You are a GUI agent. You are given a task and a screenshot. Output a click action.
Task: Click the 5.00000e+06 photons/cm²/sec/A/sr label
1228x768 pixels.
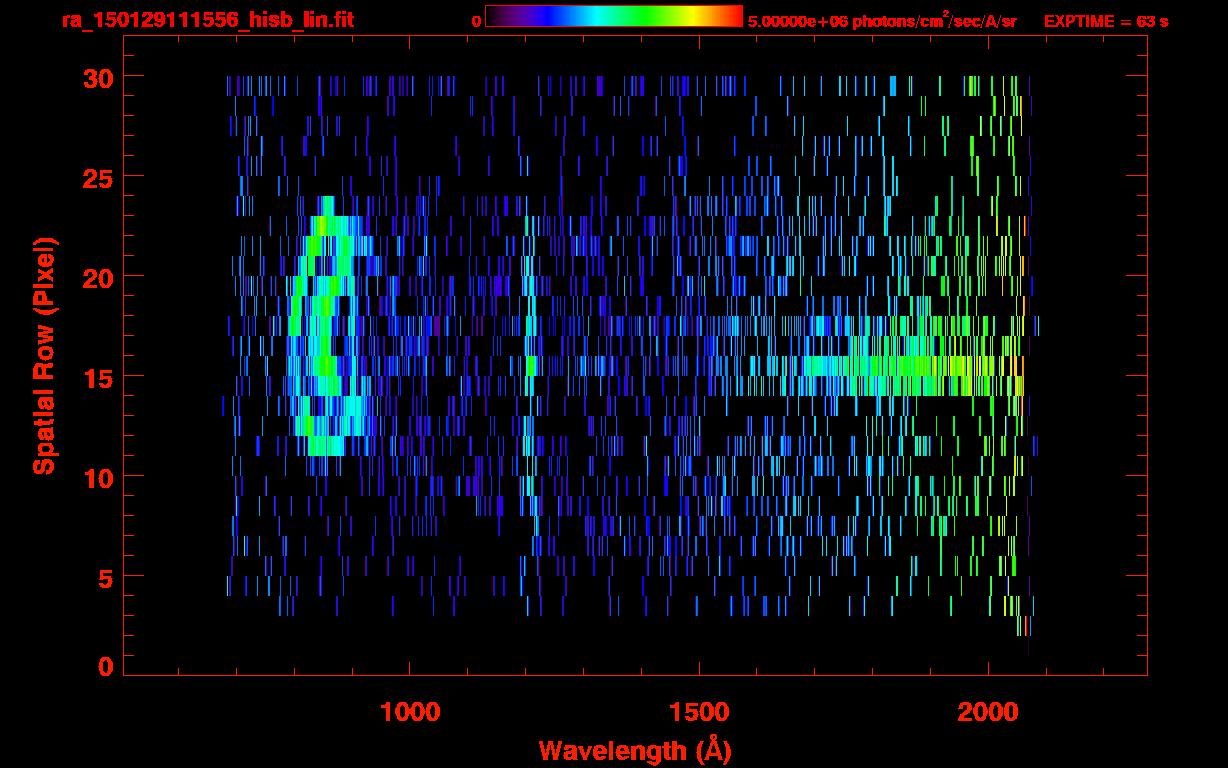click(881, 19)
